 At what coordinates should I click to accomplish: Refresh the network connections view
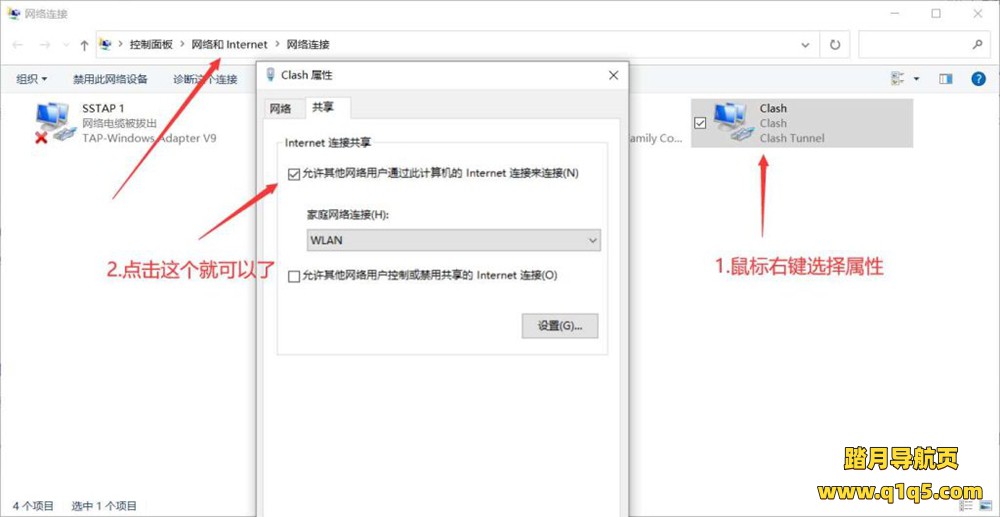(x=835, y=45)
